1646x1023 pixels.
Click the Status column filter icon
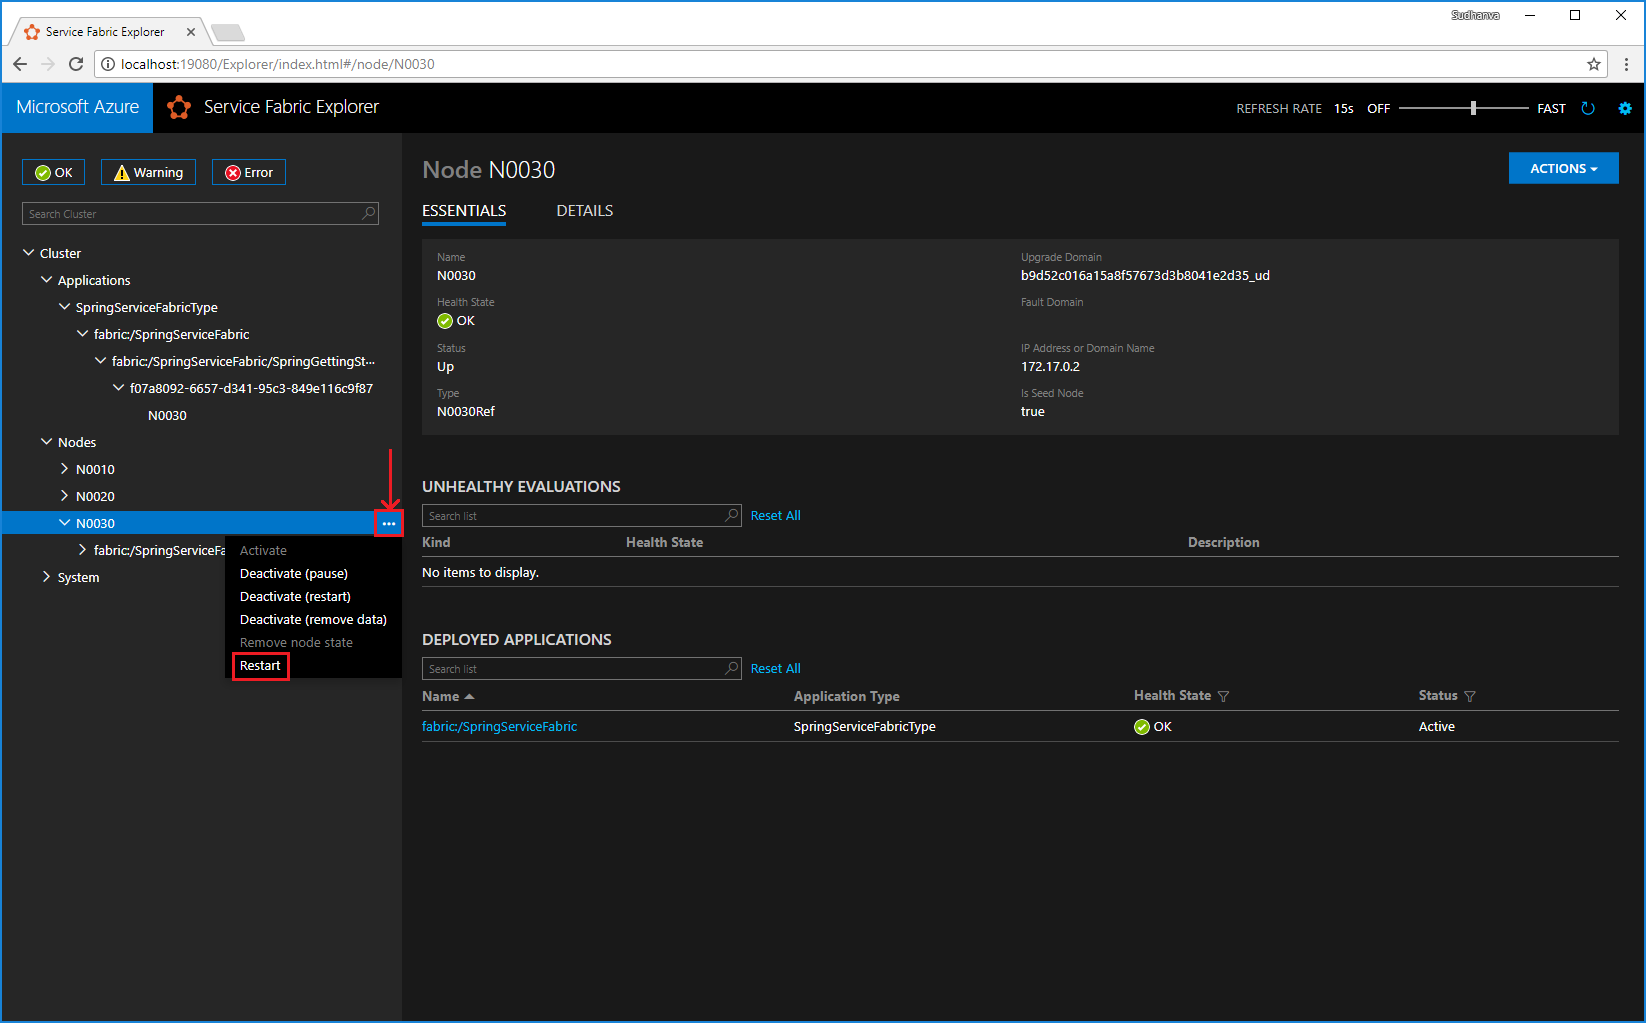pos(1470,696)
